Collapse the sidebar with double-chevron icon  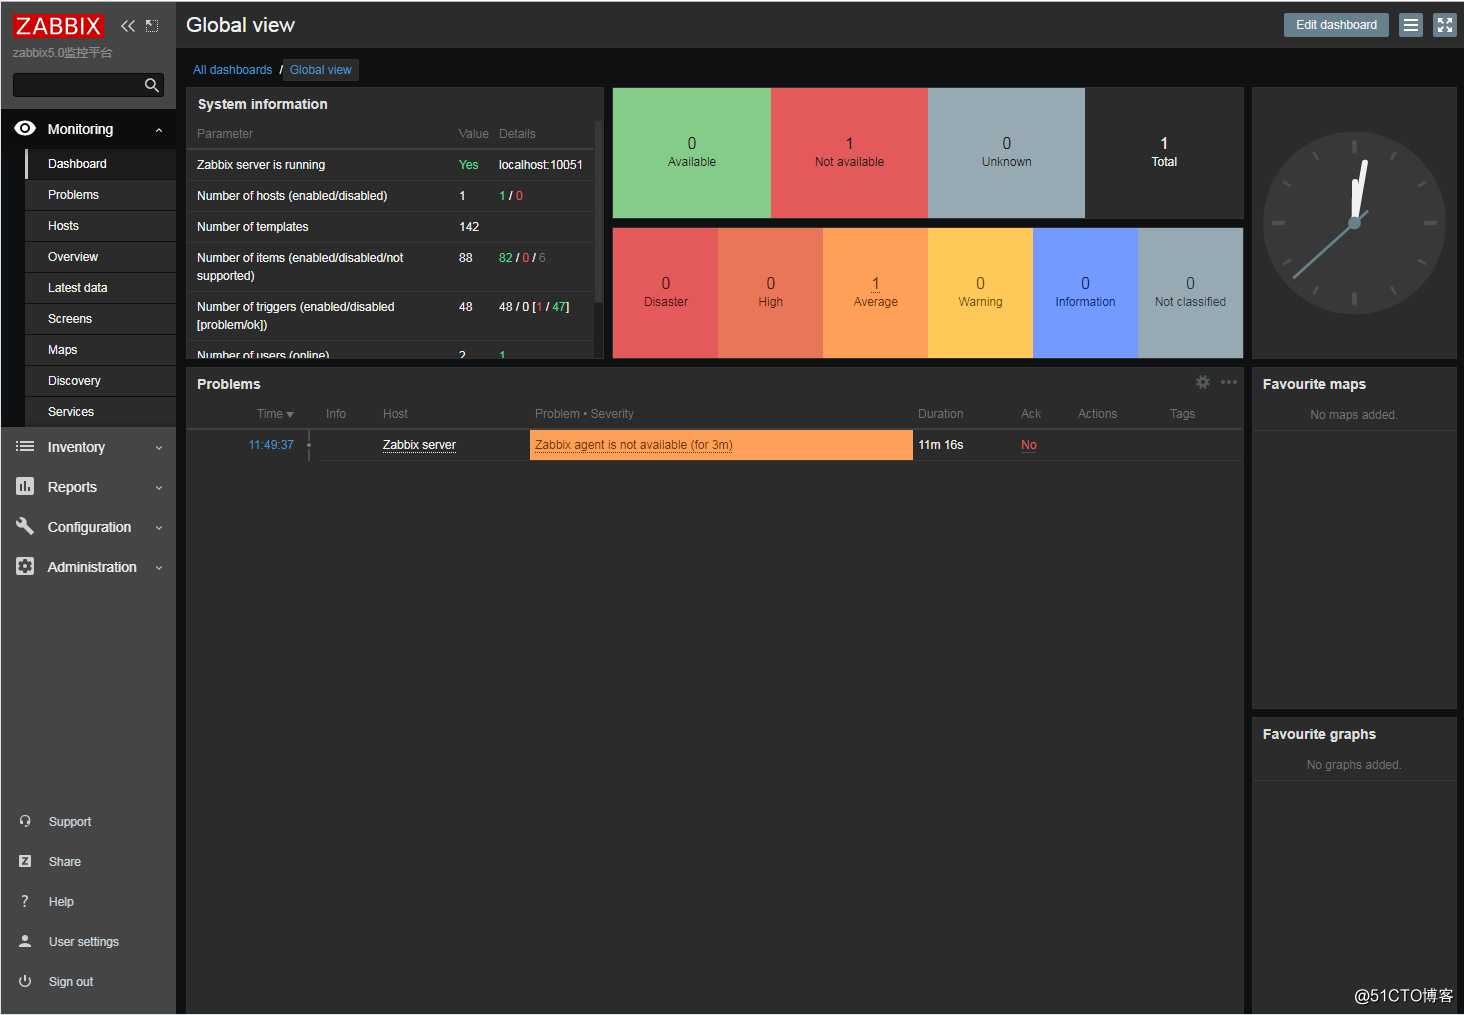pyautogui.click(x=128, y=26)
